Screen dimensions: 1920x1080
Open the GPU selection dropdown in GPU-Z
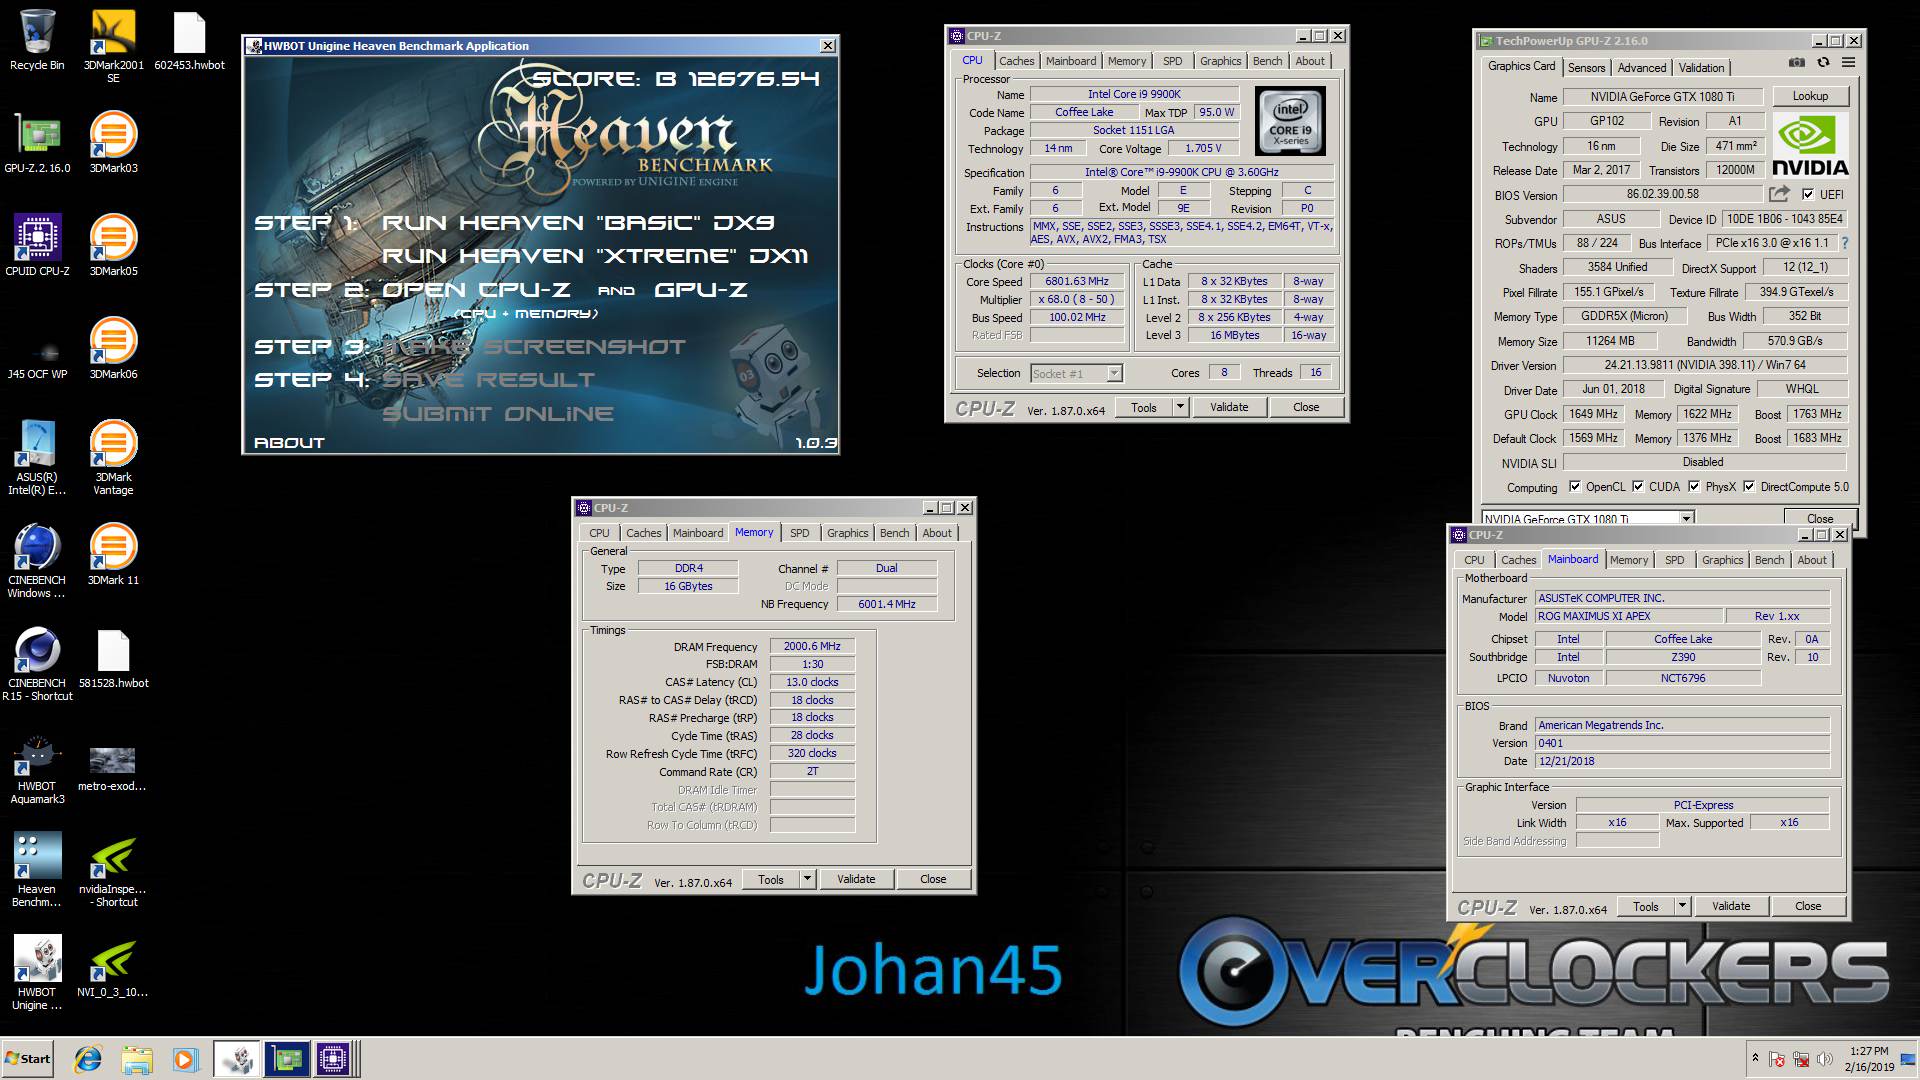(x=1587, y=518)
